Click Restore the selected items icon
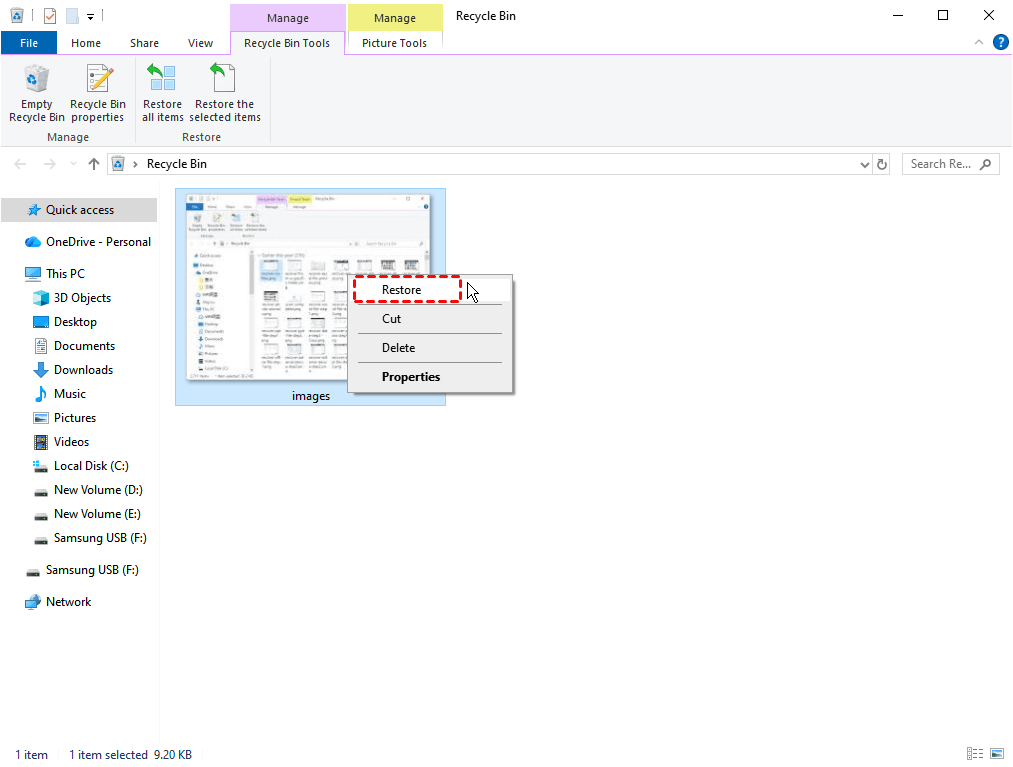 pyautogui.click(x=224, y=80)
